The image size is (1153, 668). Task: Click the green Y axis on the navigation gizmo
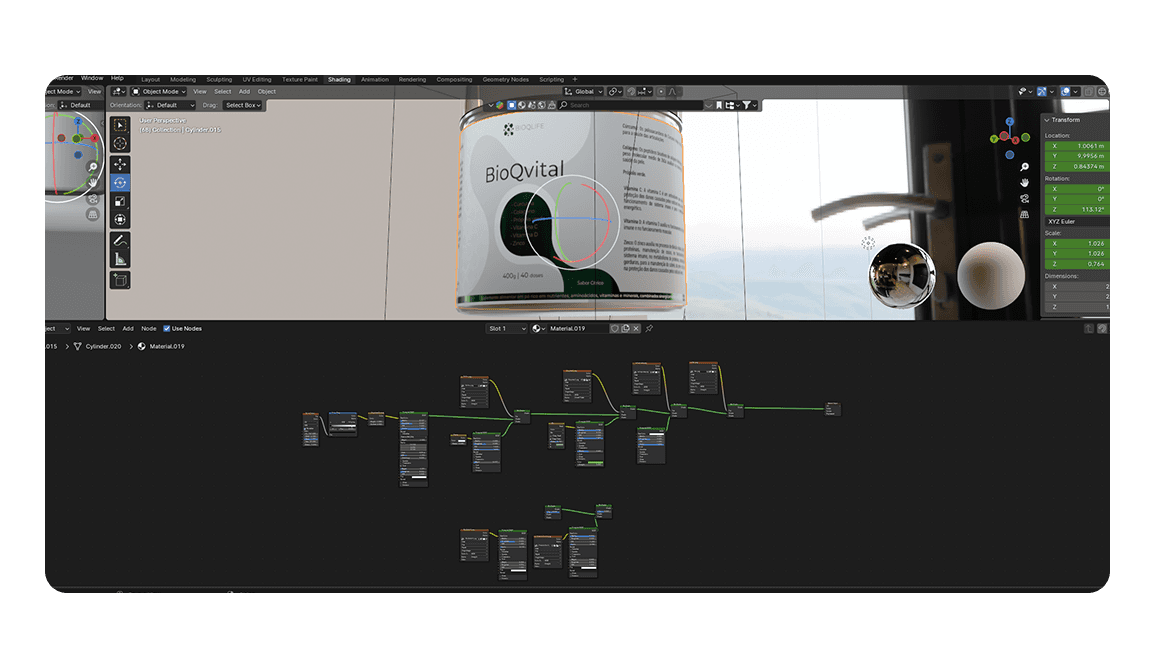994,139
